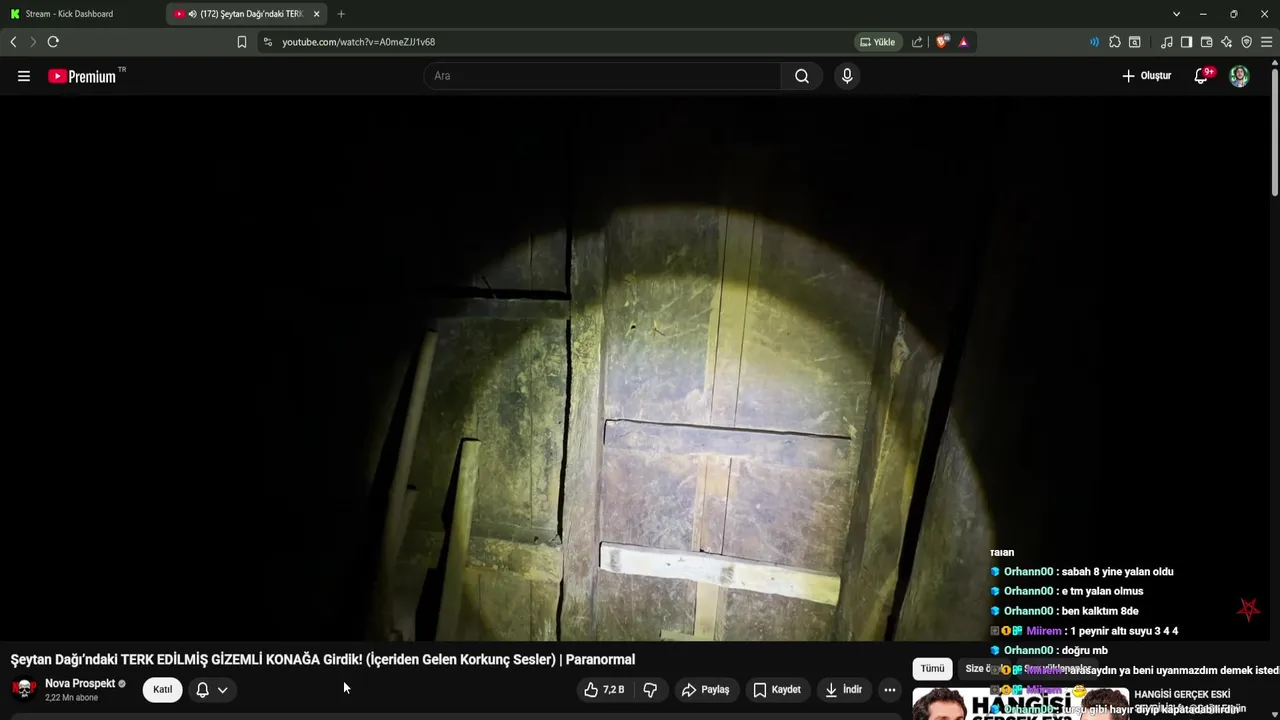Viewport: 1280px width, 720px height.
Task: Toggle the browser sidebar panel
Action: pos(1186,42)
